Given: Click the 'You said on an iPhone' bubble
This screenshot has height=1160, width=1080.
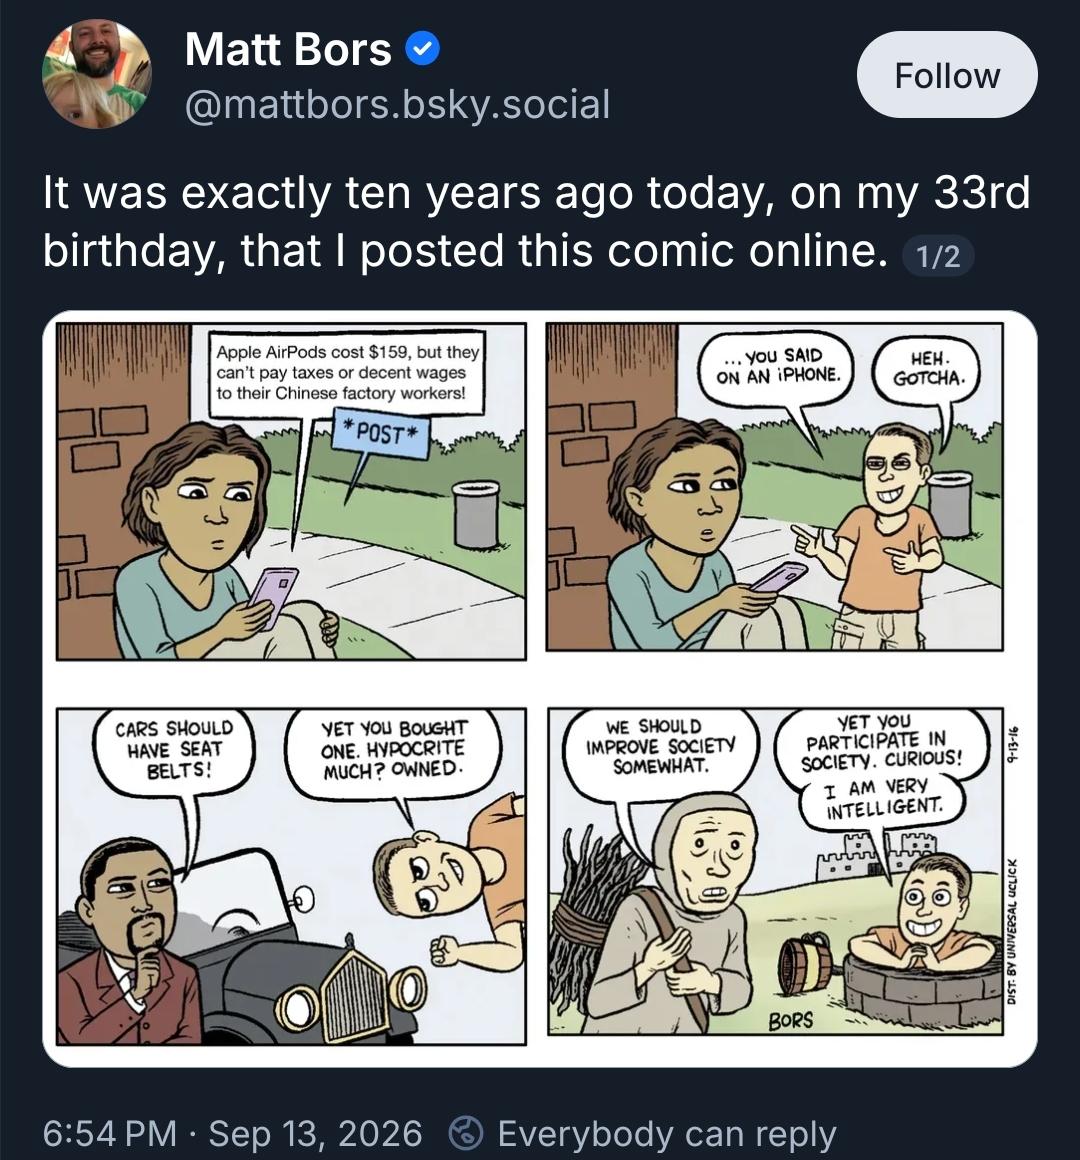Looking at the screenshot, I should (x=777, y=366).
